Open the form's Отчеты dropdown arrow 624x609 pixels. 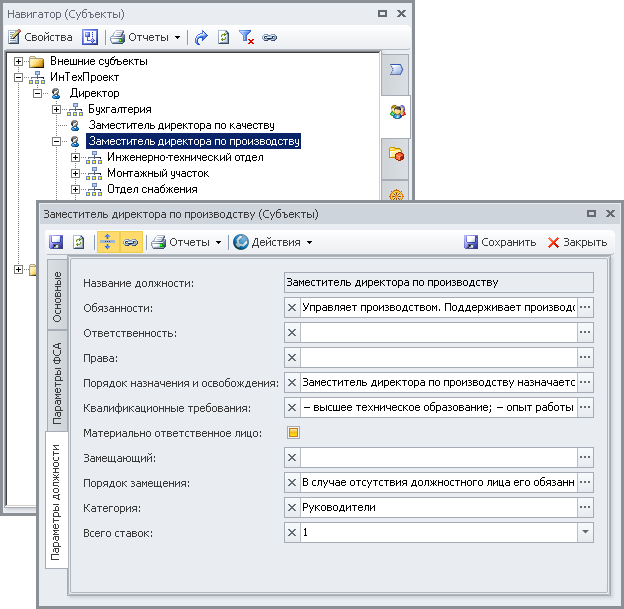coord(218,242)
